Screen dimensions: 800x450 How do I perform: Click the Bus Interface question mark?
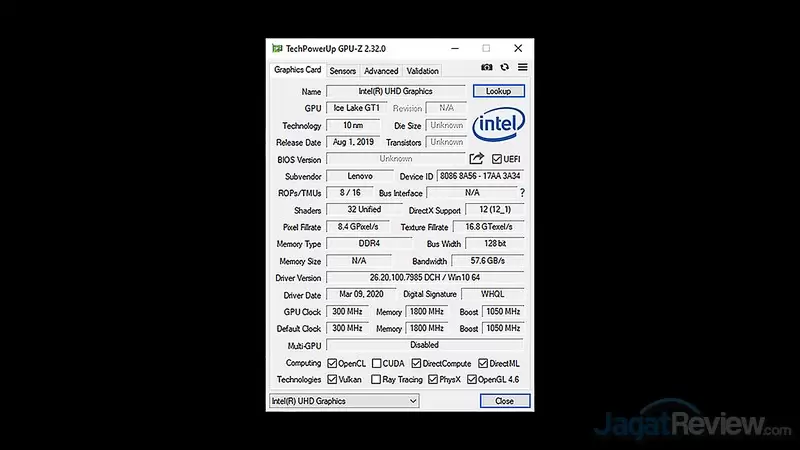coord(521,193)
